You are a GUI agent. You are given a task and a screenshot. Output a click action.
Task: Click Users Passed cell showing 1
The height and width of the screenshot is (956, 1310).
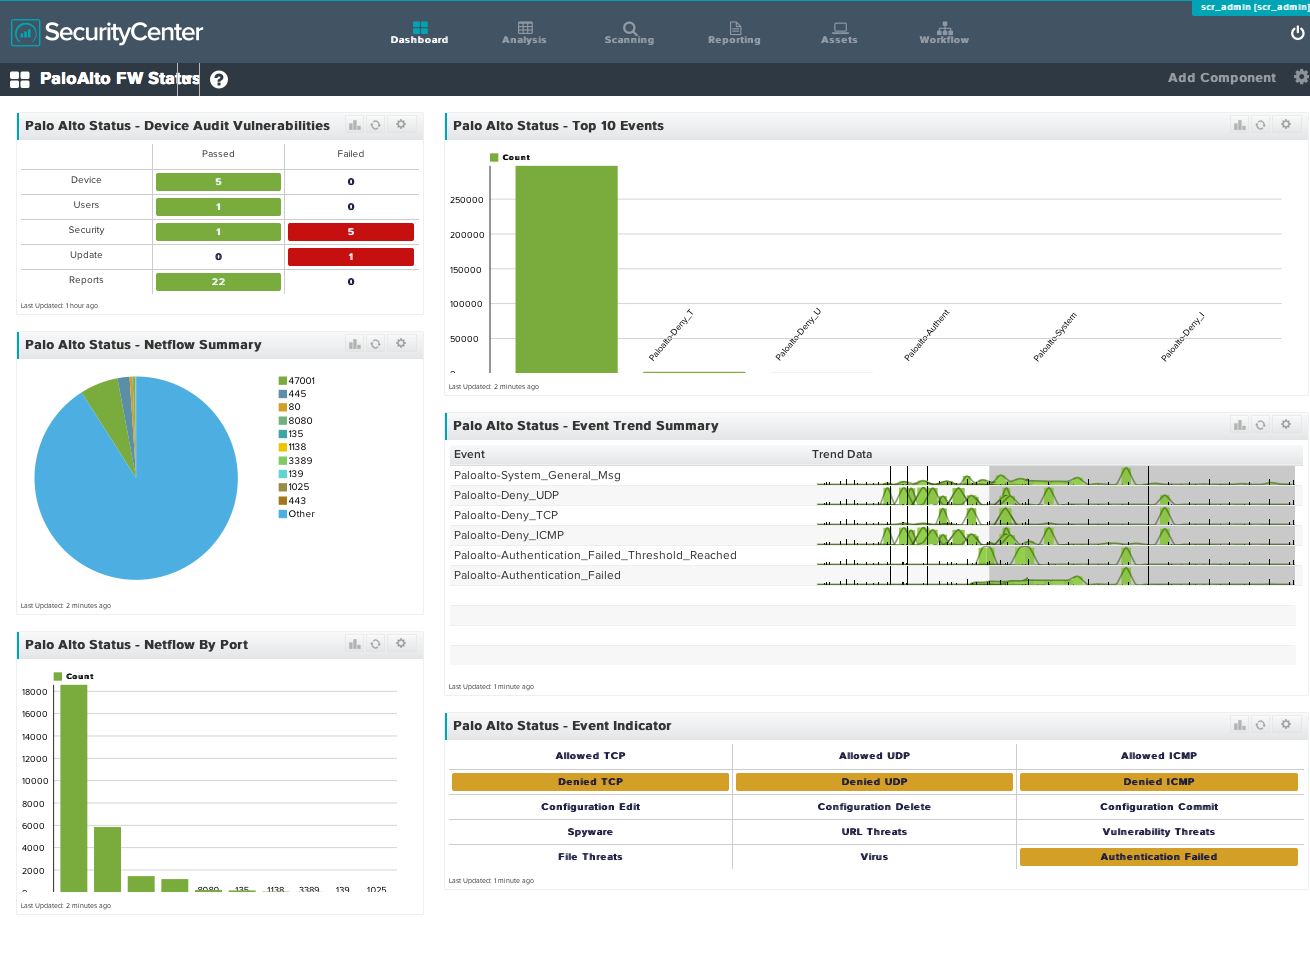(x=218, y=207)
